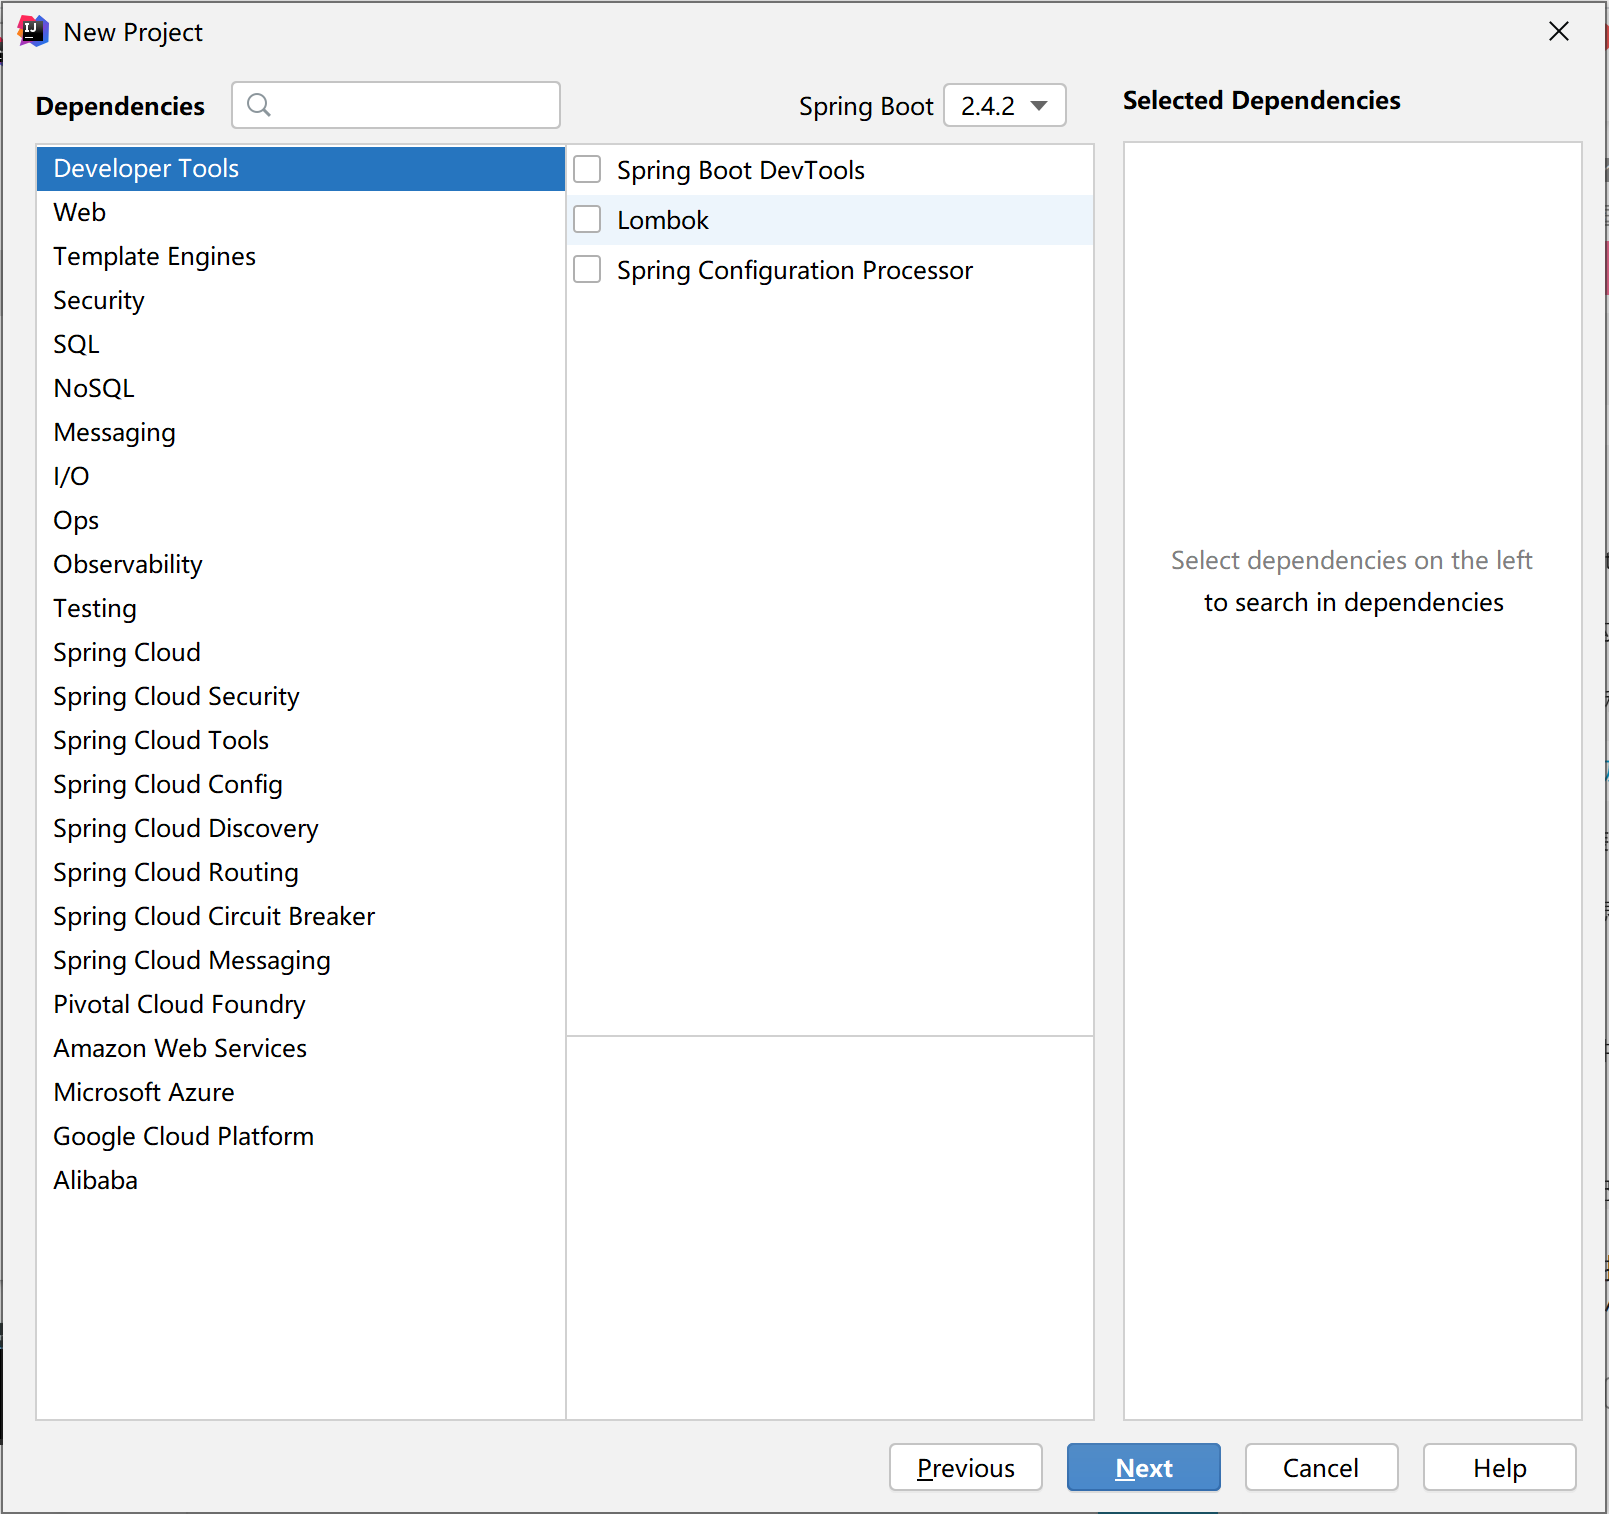The width and height of the screenshot is (1609, 1514).
Task: Choose the Ops category
Action: (301, 520)
